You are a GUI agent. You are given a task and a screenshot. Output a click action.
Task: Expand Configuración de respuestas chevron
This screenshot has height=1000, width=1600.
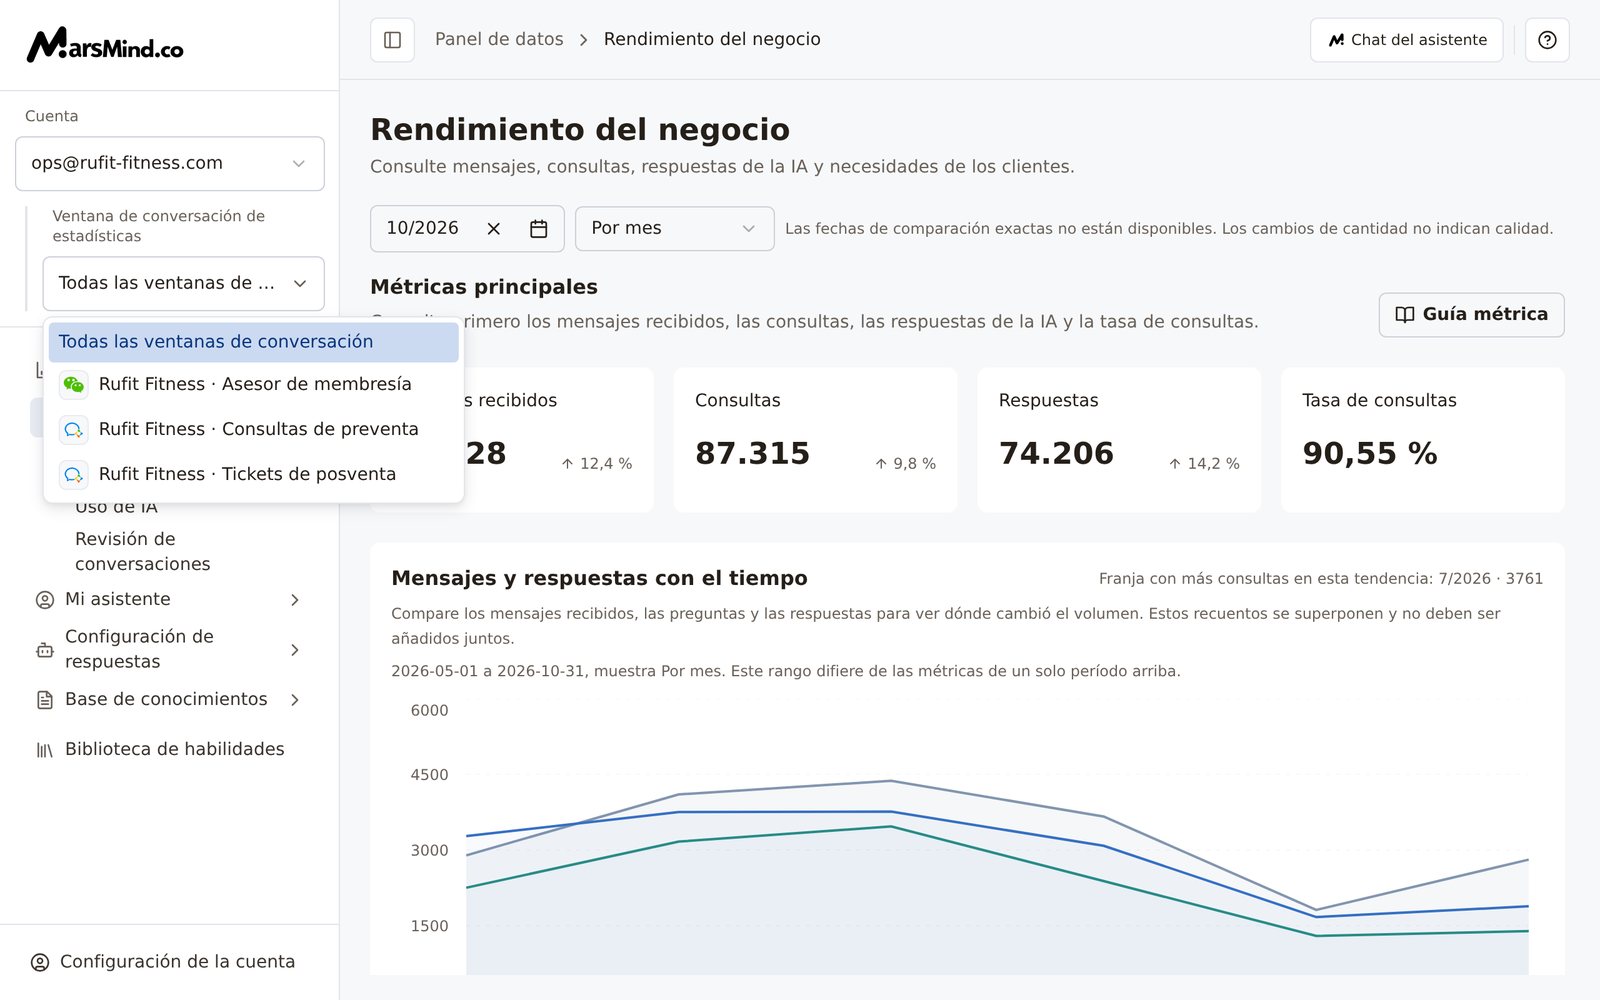pyautogui.click(x=295, y=650)
